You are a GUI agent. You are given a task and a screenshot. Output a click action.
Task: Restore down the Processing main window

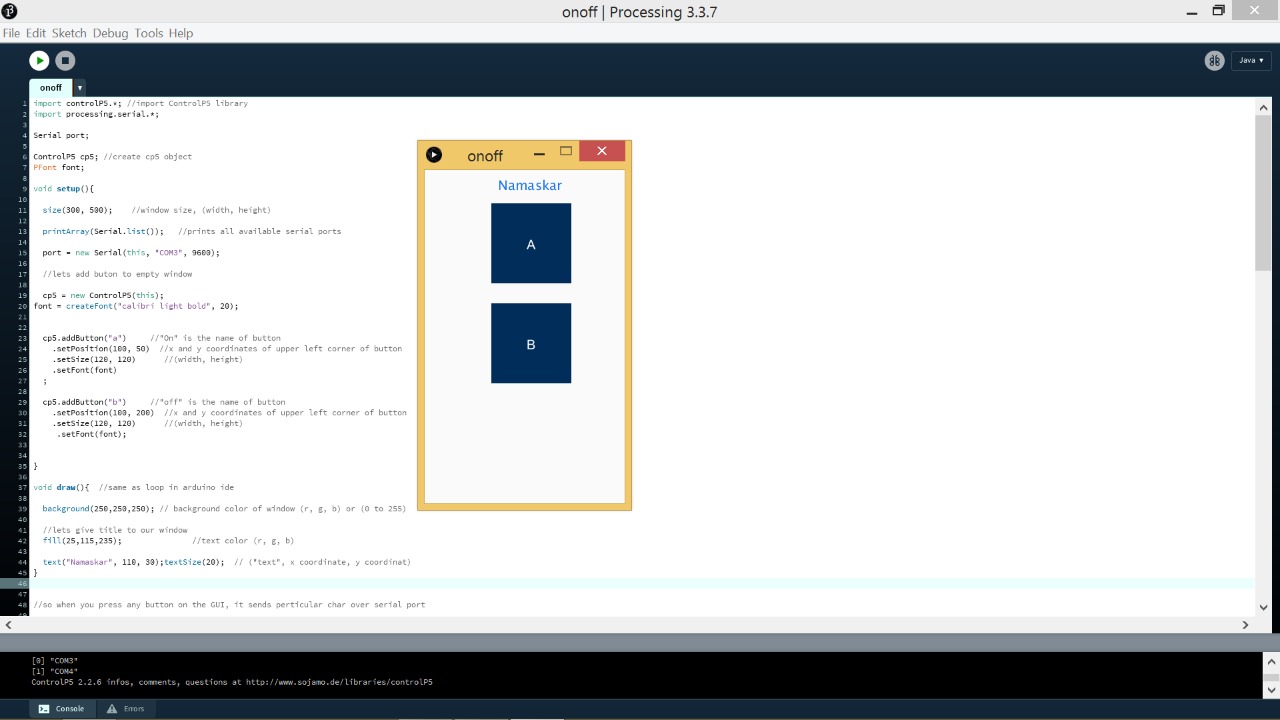coord(1218,10)
